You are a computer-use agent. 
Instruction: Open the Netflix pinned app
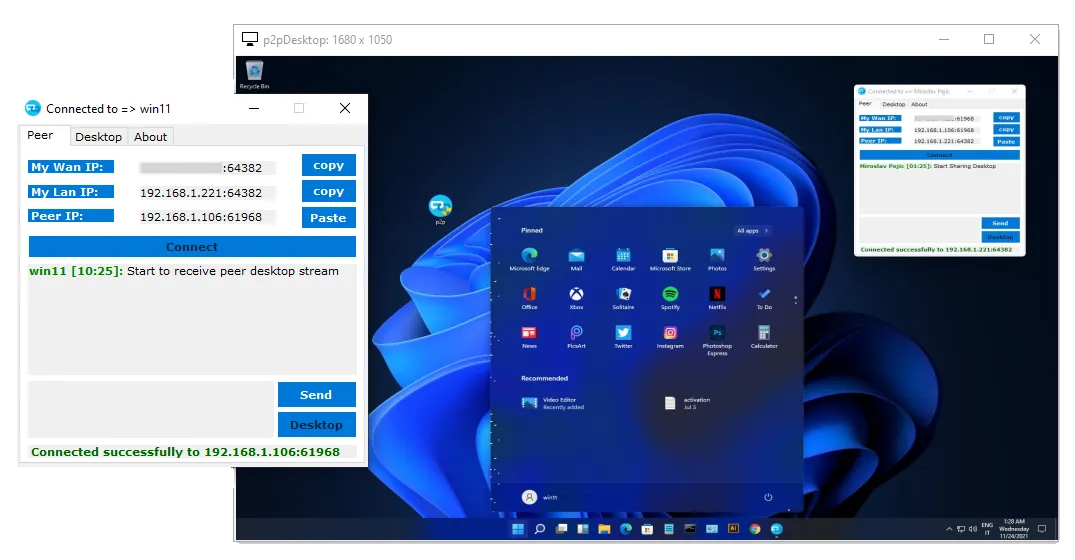pyautogui.click(x=717, y=294)
